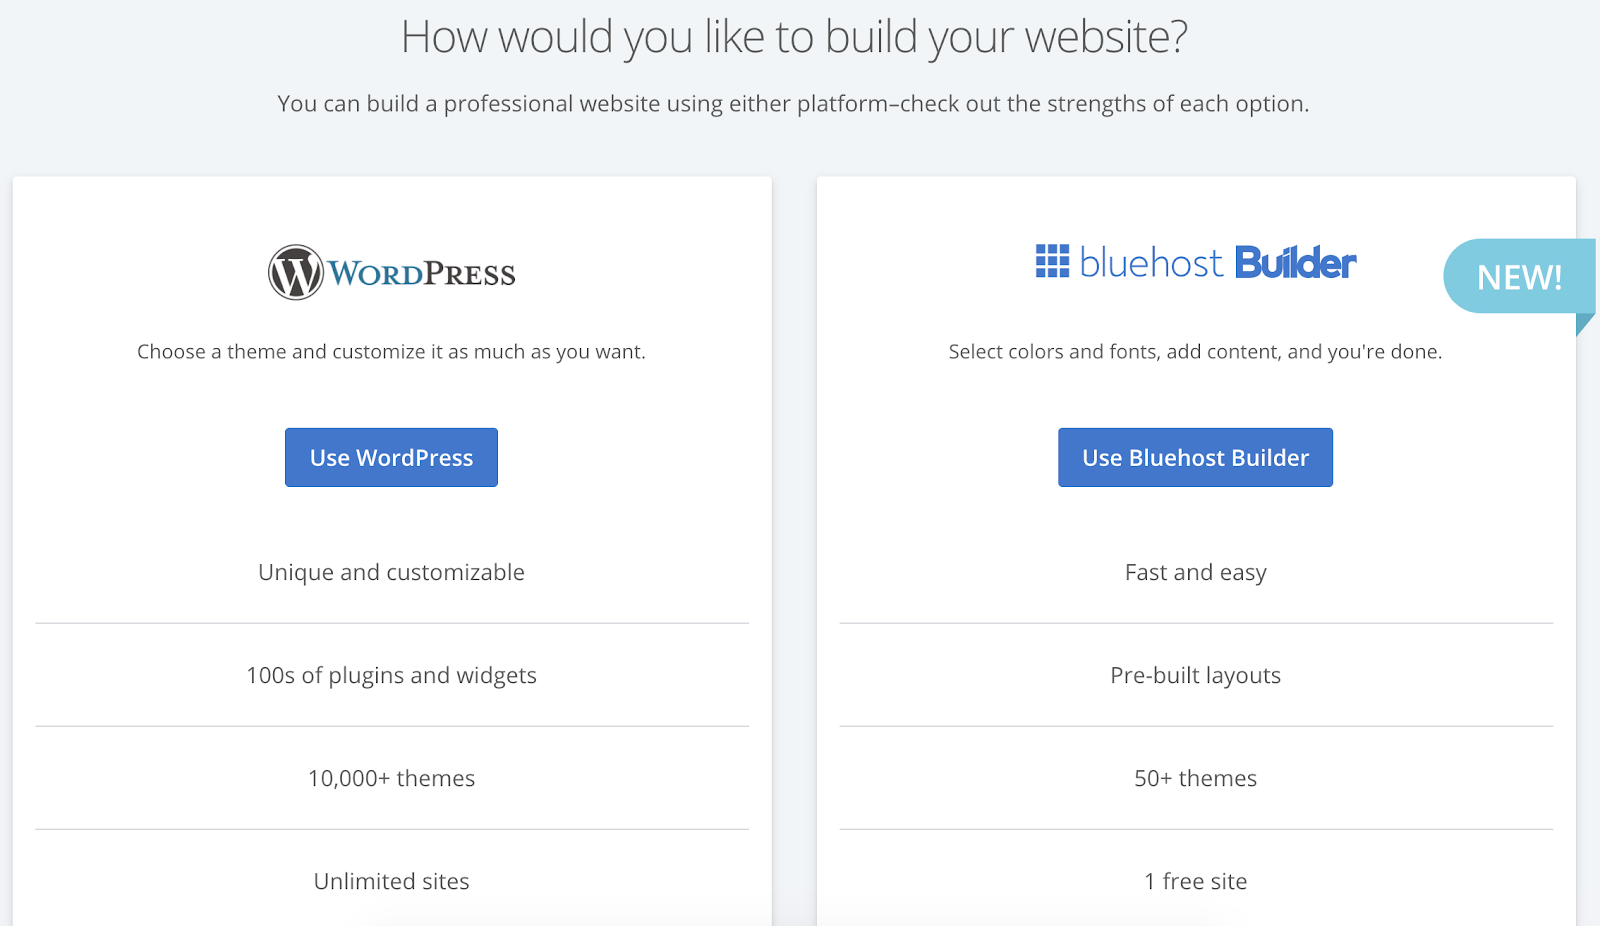The image size is (1600, 926).
Task: Click the word Builder in the bluehost logo
Action: pyautogui.click(x=1295, y=263)
